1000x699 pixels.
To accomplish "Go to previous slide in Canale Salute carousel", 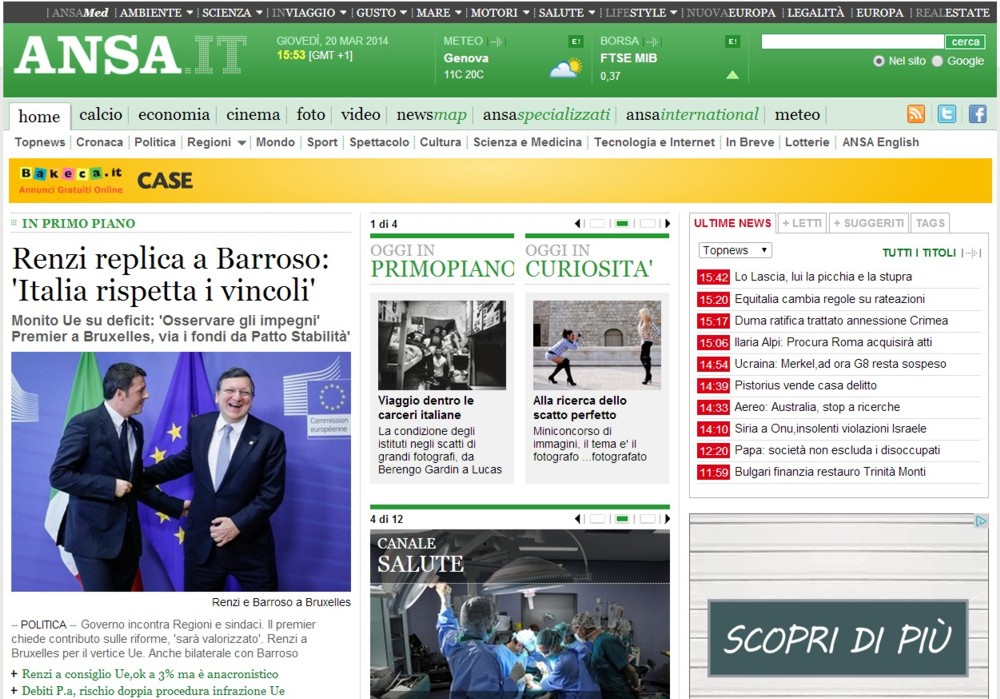I will [577, 519].
